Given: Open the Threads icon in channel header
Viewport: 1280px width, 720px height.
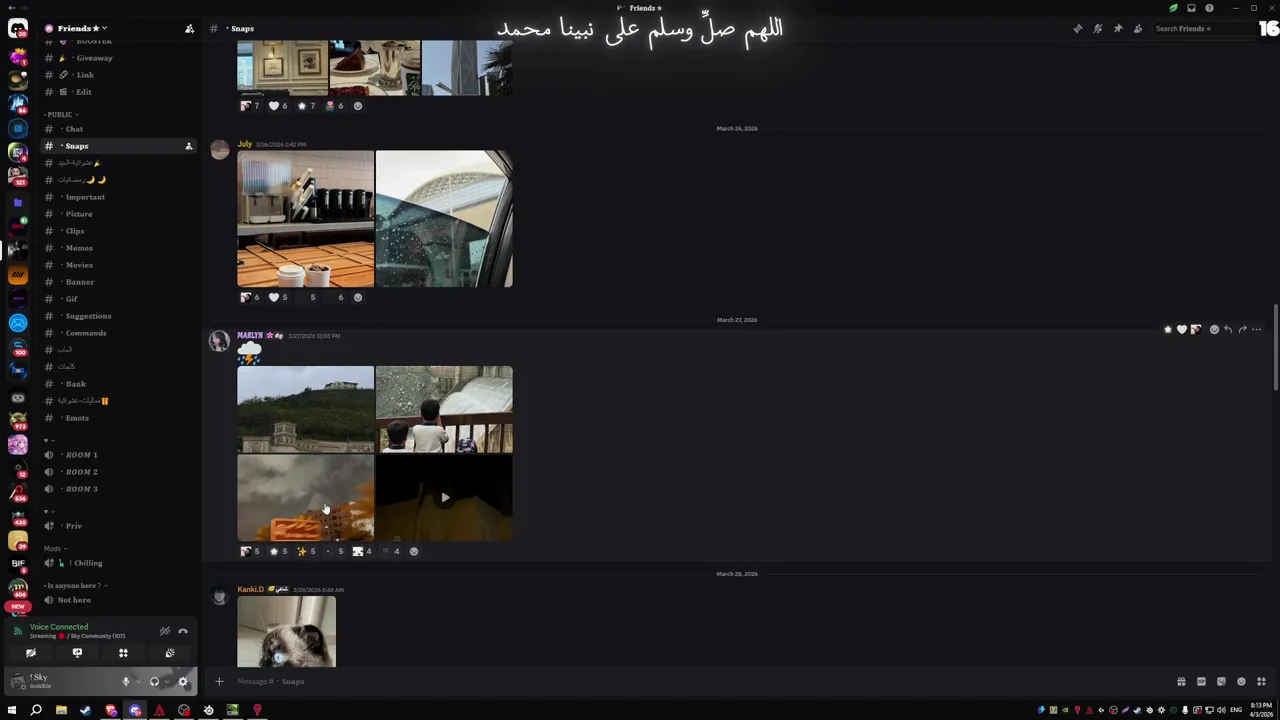Looking at the screenshot, I should click(1077, 29).
